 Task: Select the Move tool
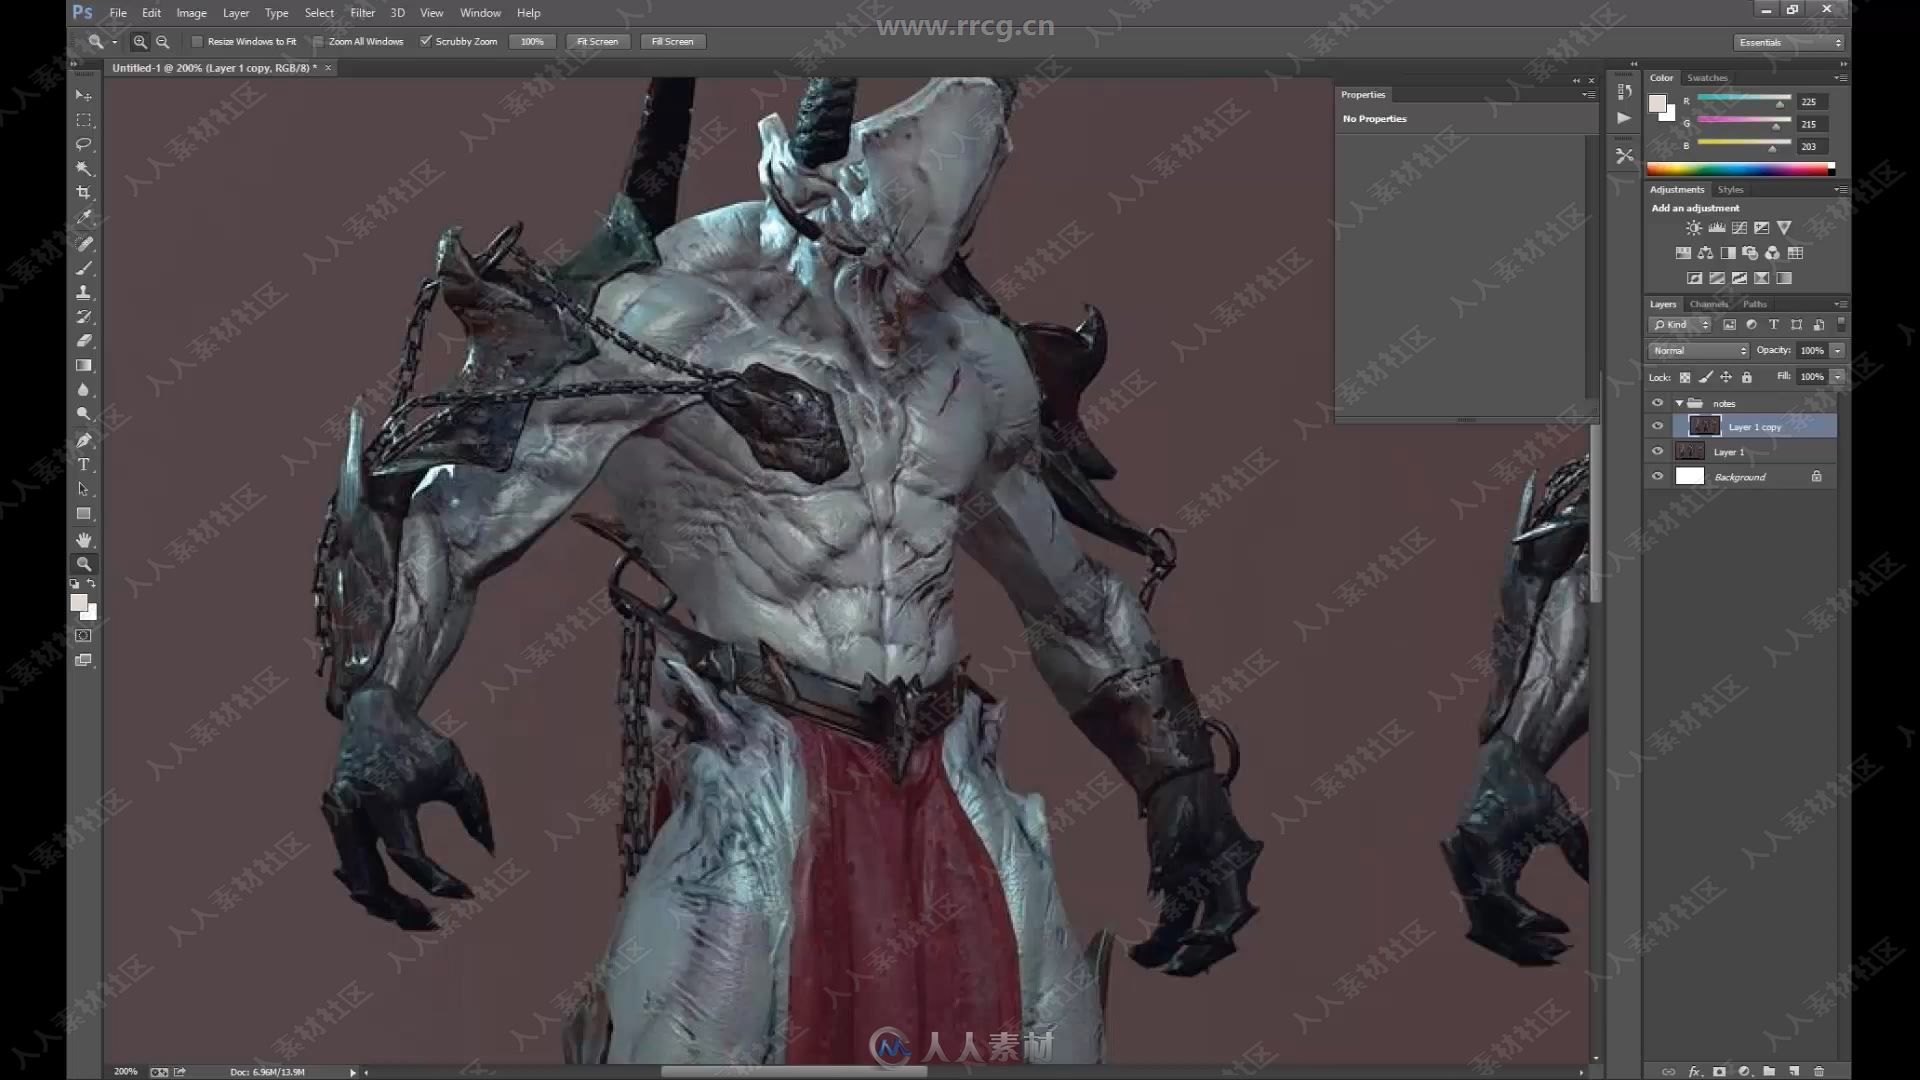point(84,95)
